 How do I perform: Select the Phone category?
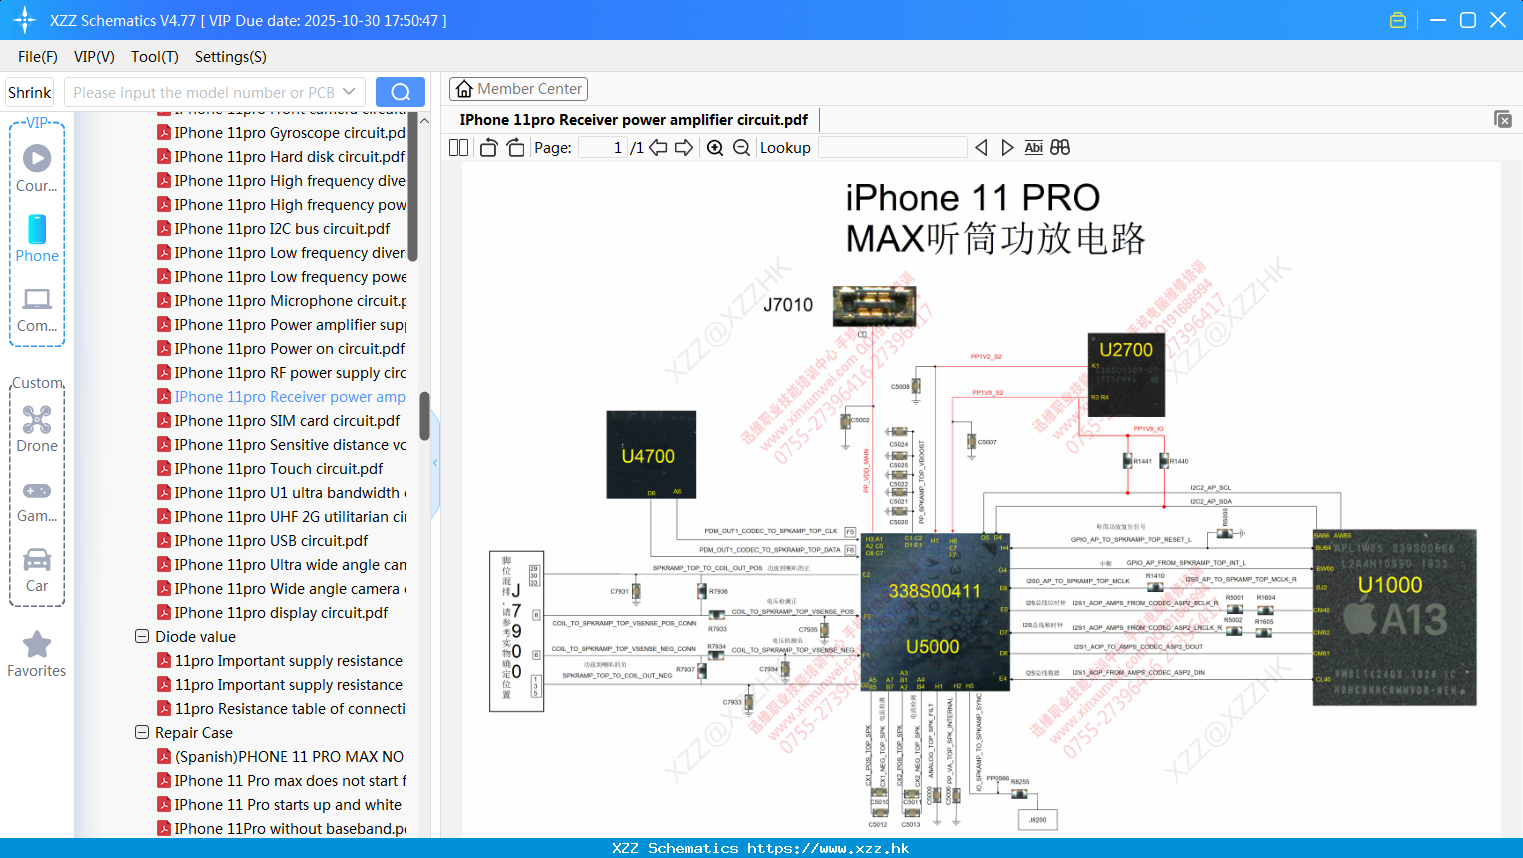tap(37, 238)
